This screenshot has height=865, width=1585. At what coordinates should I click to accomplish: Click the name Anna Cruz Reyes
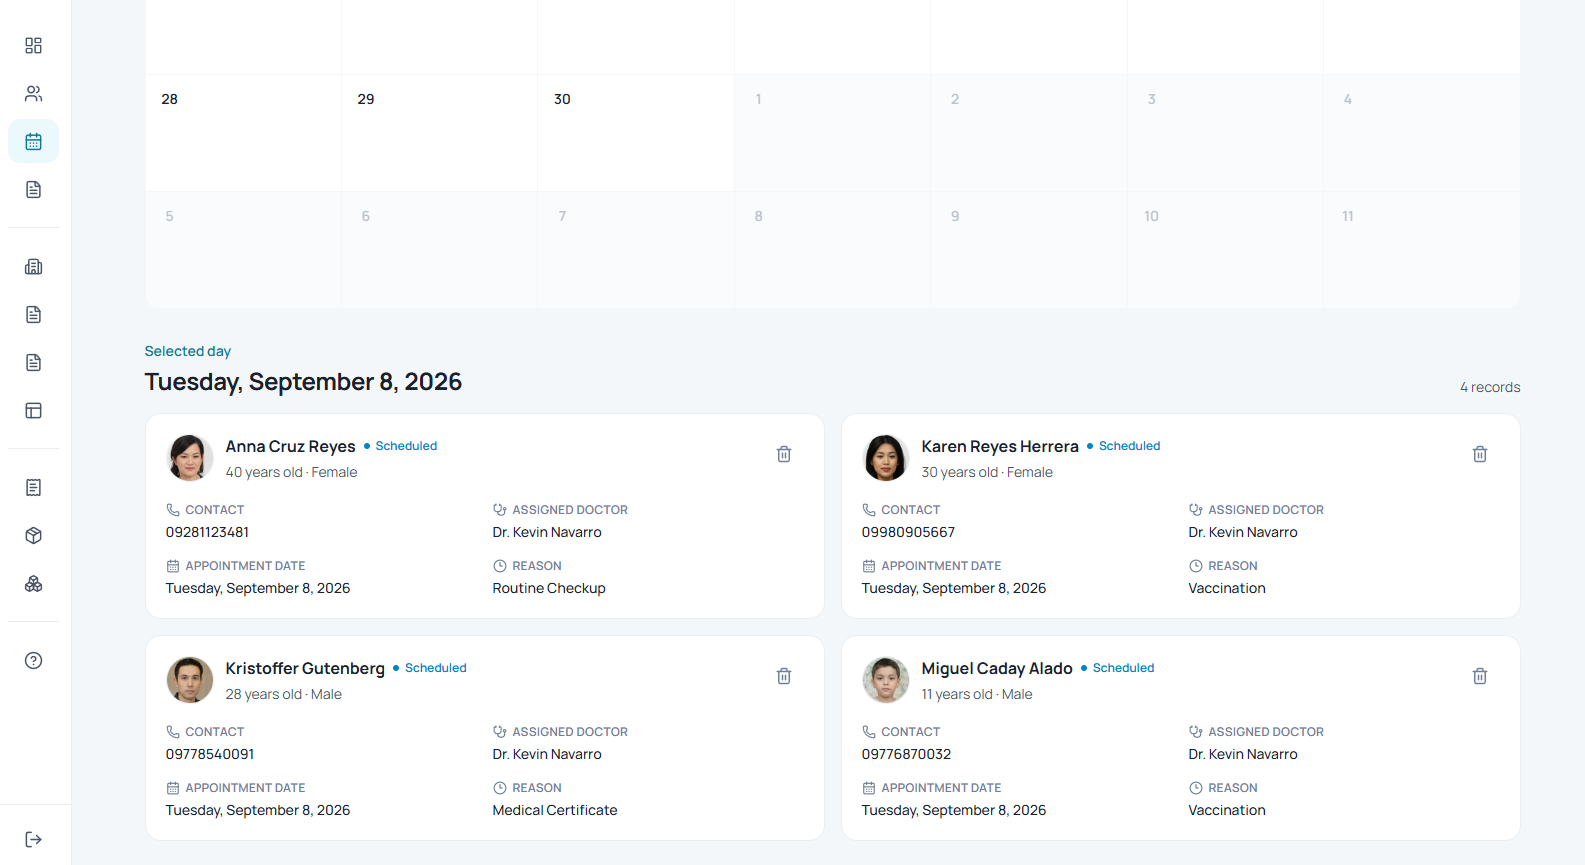point(290,446)
